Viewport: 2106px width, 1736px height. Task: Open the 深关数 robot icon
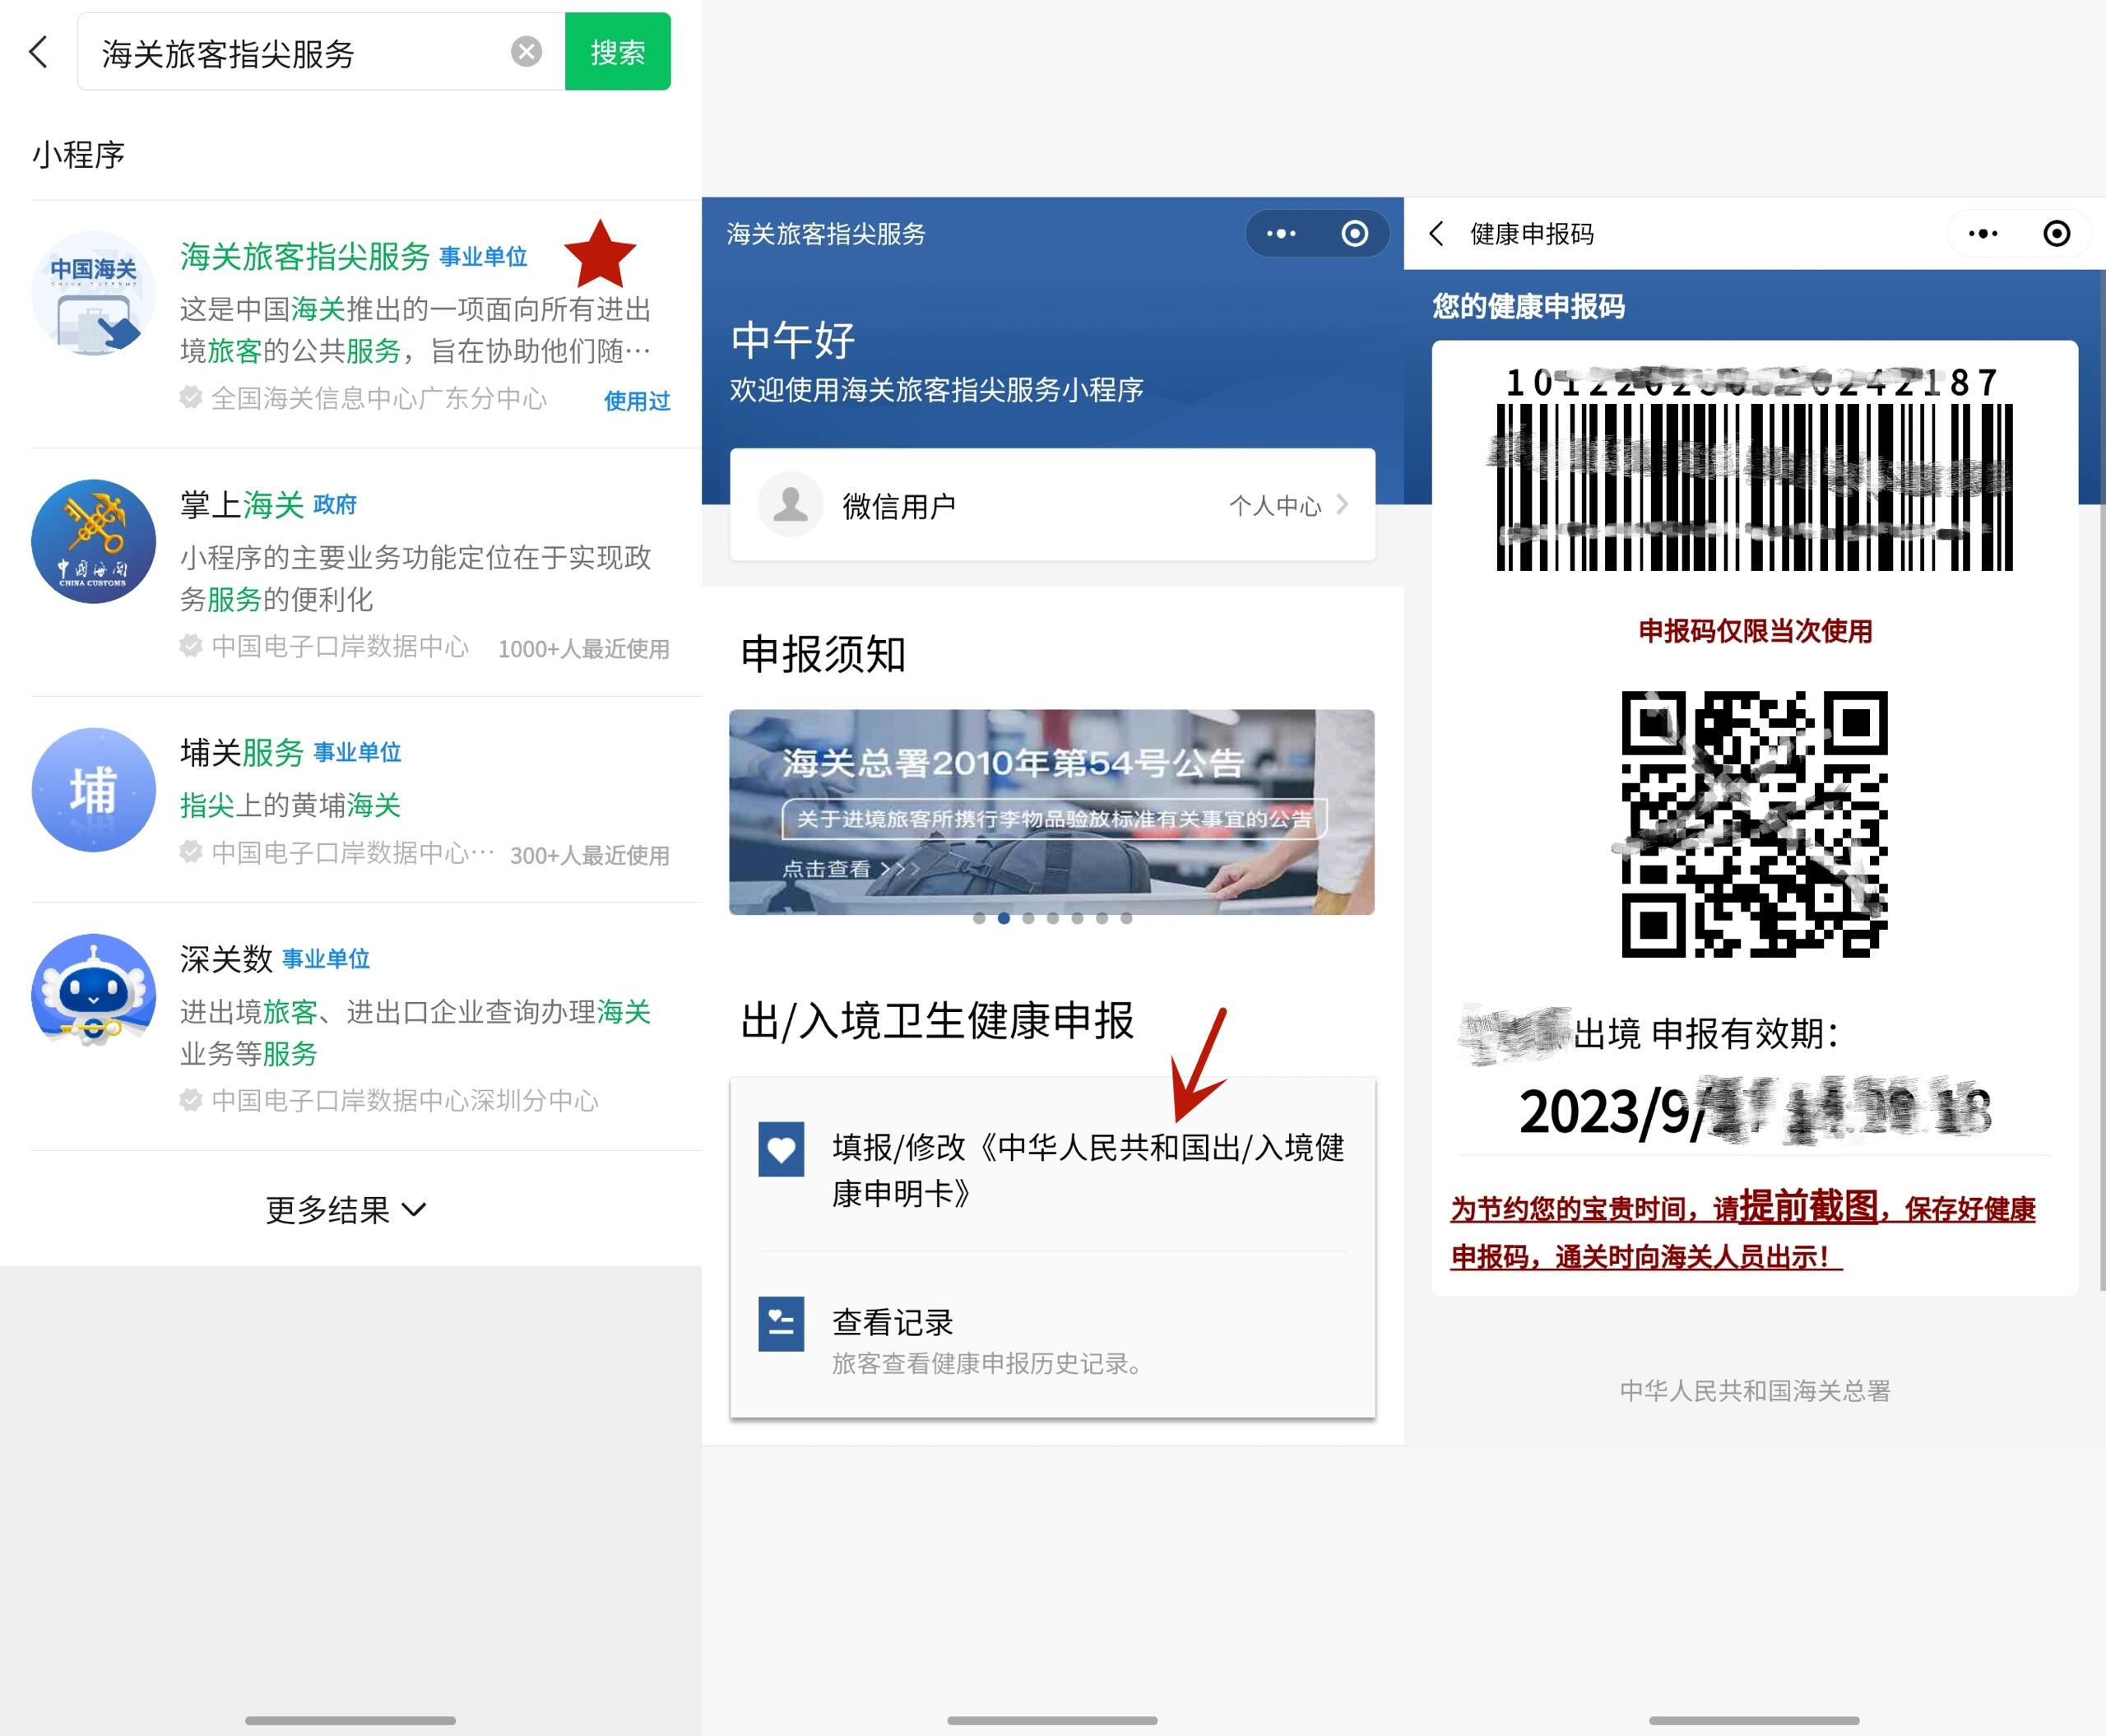point(93,990)
